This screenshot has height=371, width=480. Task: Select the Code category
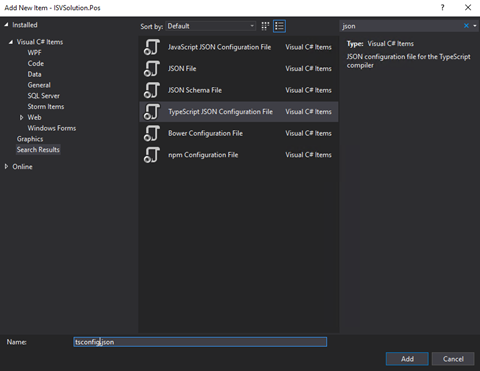pyautogui.click(x=36, y=63)
